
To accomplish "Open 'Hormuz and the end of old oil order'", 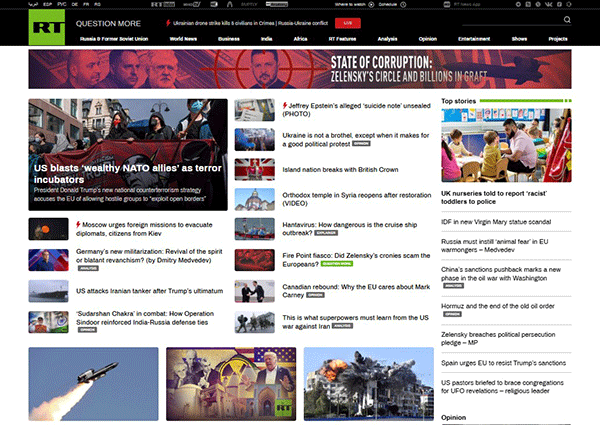I will (497, 306).
